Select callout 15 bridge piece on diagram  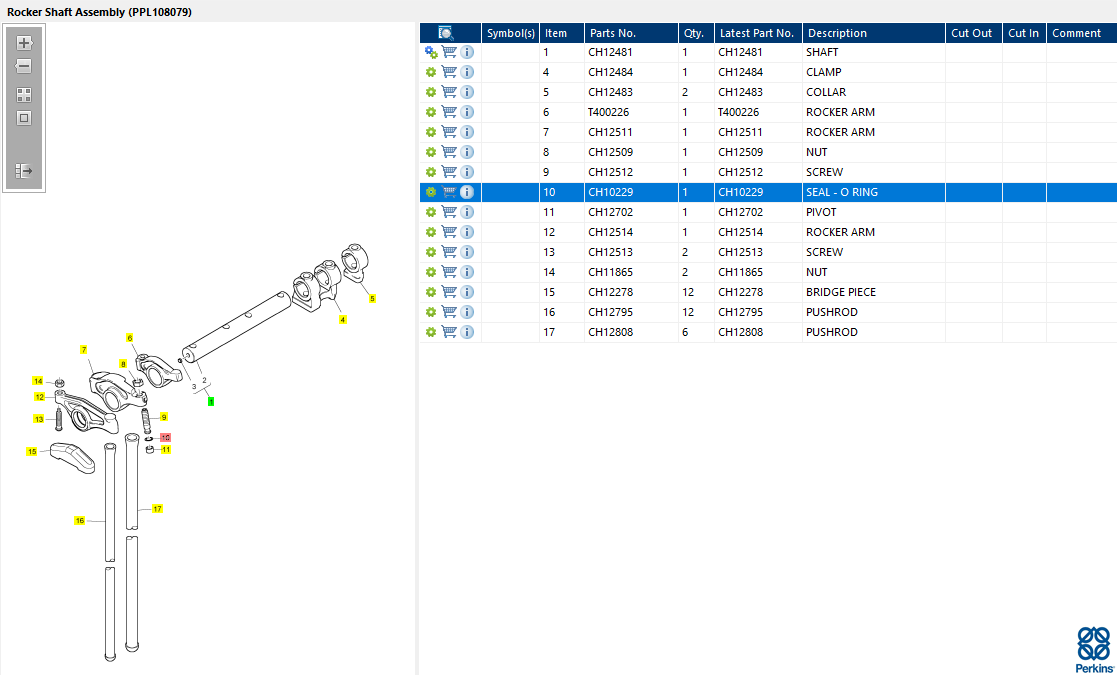pyautogui.click(x=32, y=451)
